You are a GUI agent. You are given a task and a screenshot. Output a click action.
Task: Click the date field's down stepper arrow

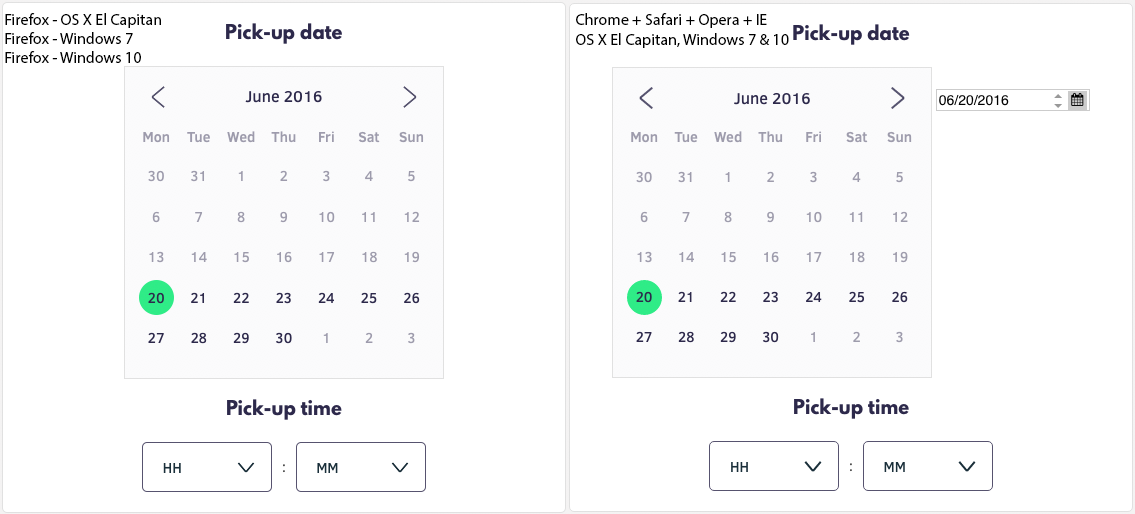[1058, 105]
